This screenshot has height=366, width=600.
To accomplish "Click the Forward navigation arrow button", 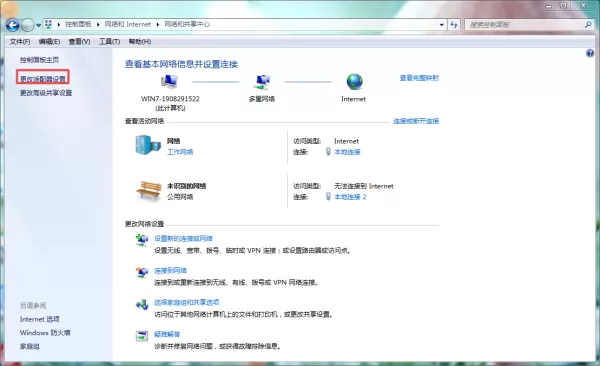I will pyautogui.click(x=28, y=25).
